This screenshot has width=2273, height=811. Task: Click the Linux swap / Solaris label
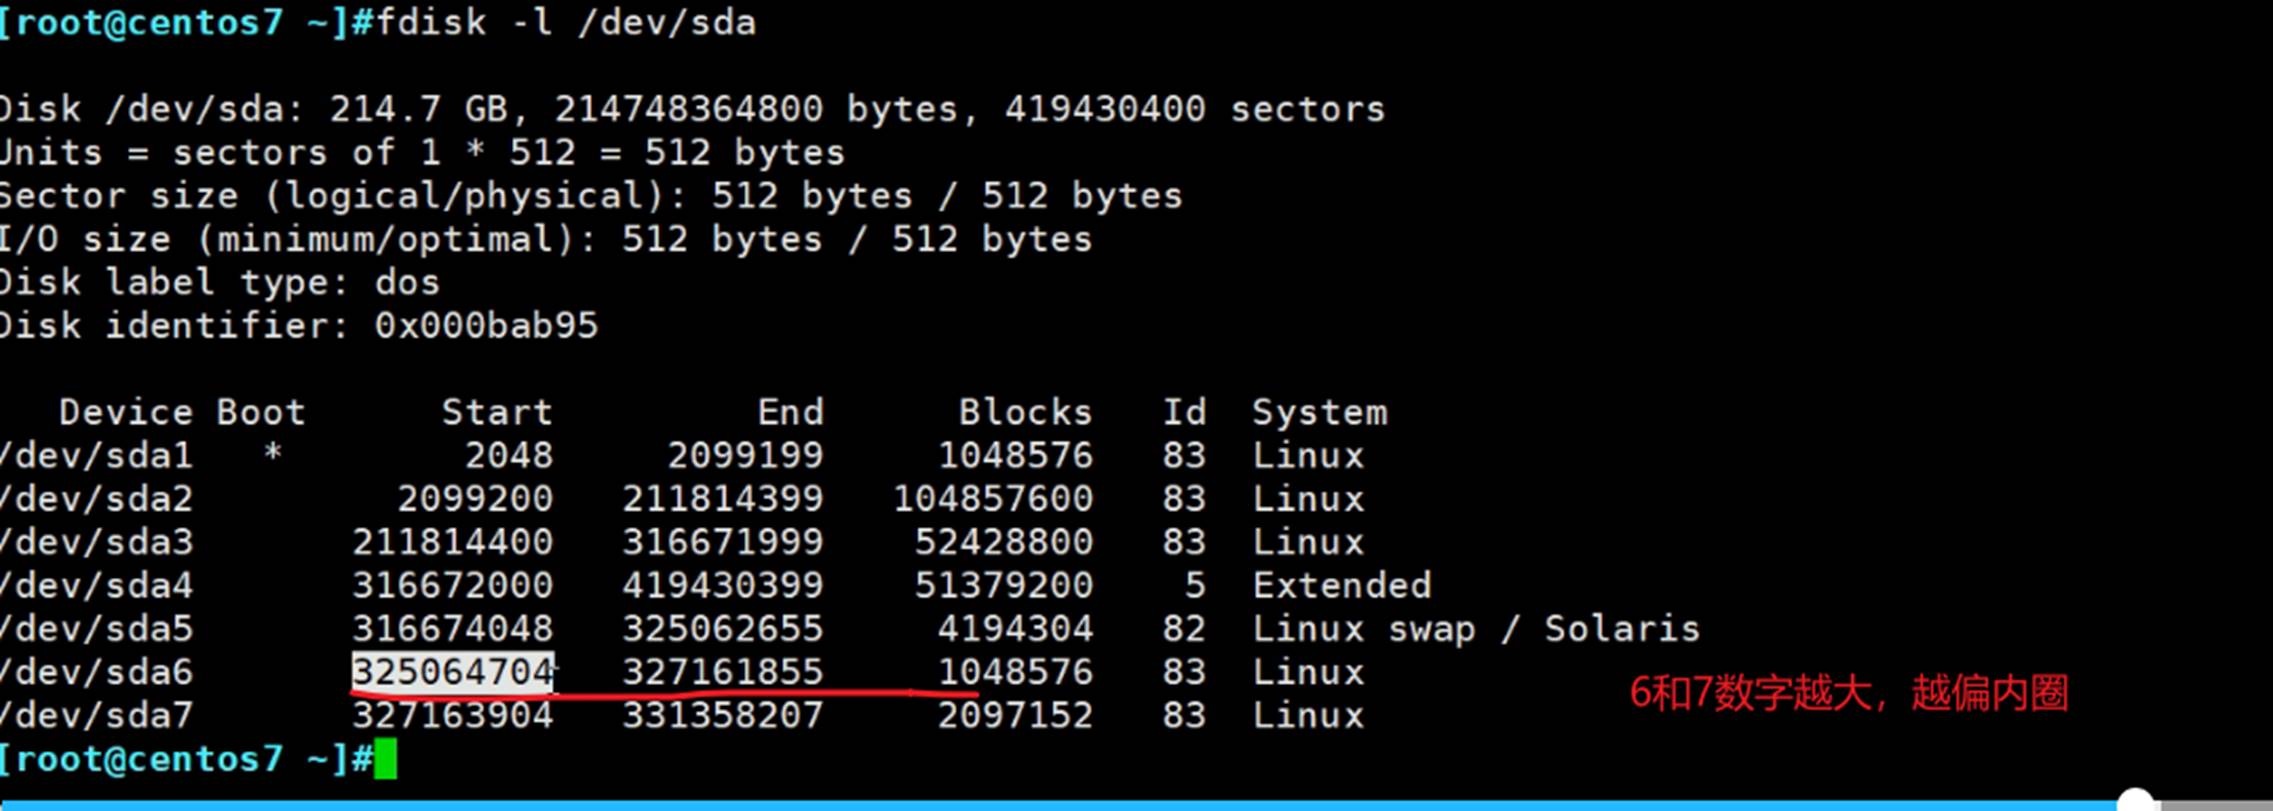click(x=1475, y=629)
